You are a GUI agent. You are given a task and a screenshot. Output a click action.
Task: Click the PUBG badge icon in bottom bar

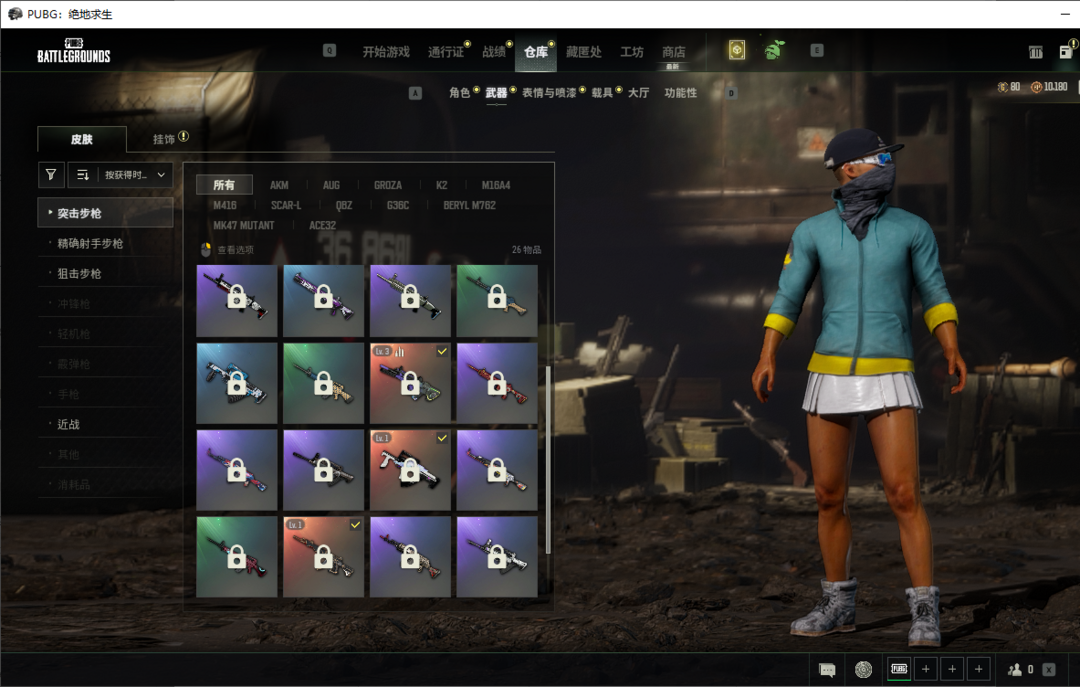[x=899, y=669]
